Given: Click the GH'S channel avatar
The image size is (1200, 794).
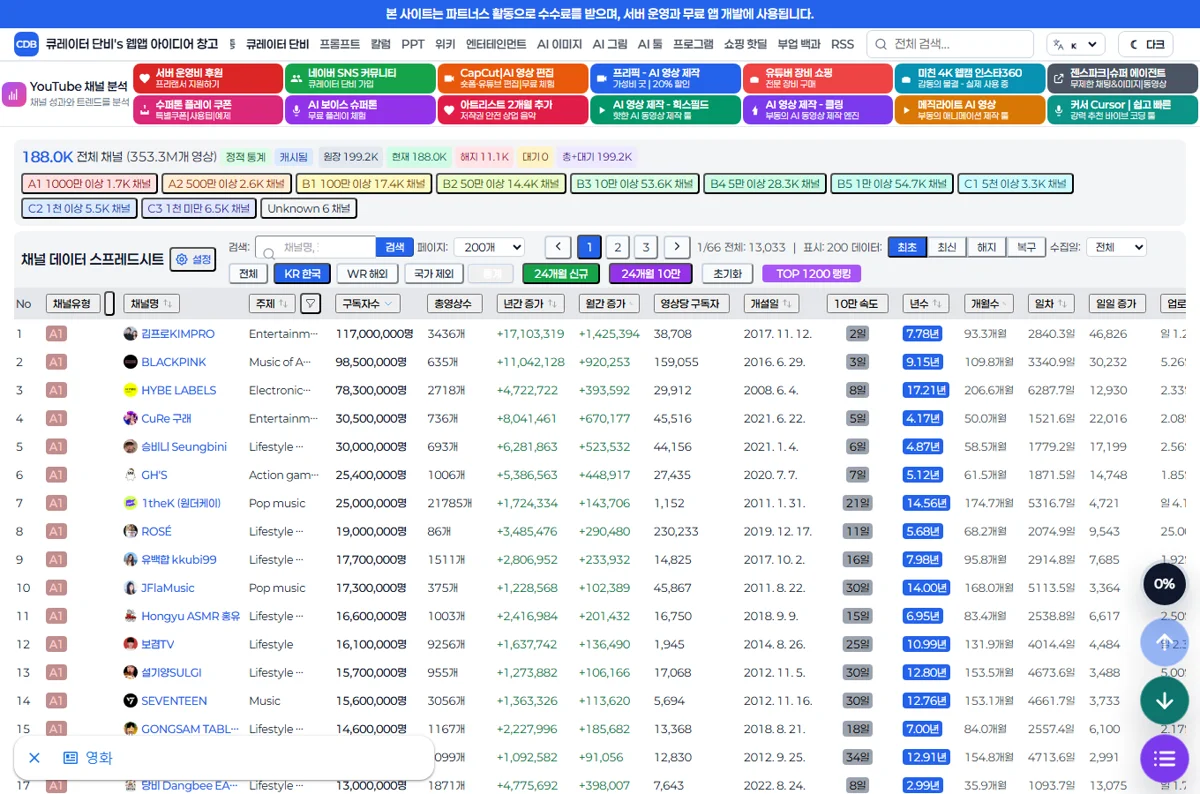Looking at the screenshot, I should pyautogui.click(x=130, y=474).
